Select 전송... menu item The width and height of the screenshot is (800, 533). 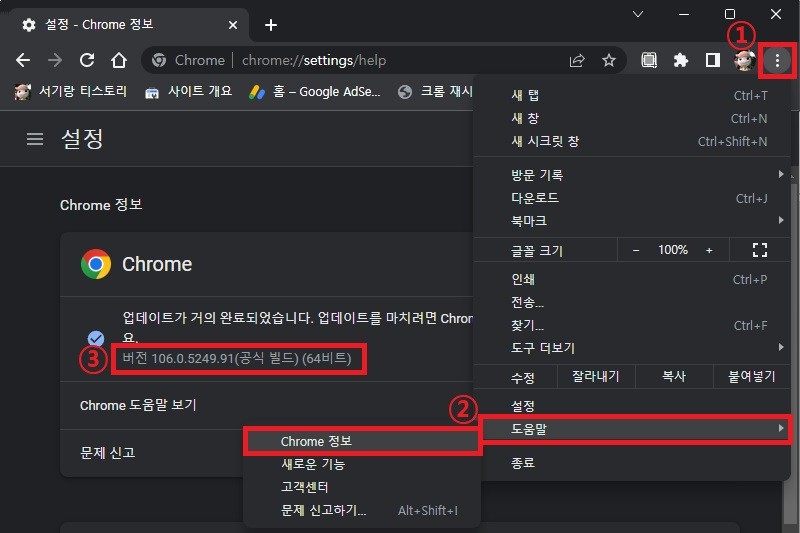(x=632, y=302)
